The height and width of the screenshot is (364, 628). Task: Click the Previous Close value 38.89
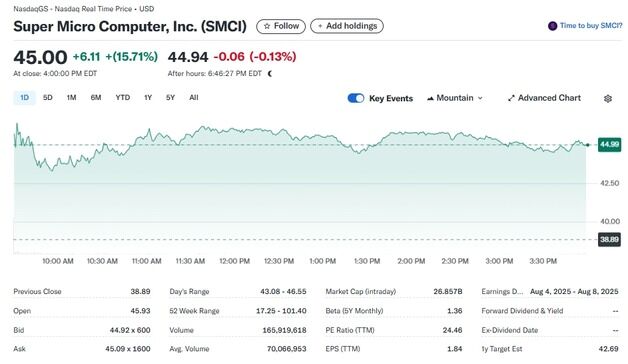[140, 292]
